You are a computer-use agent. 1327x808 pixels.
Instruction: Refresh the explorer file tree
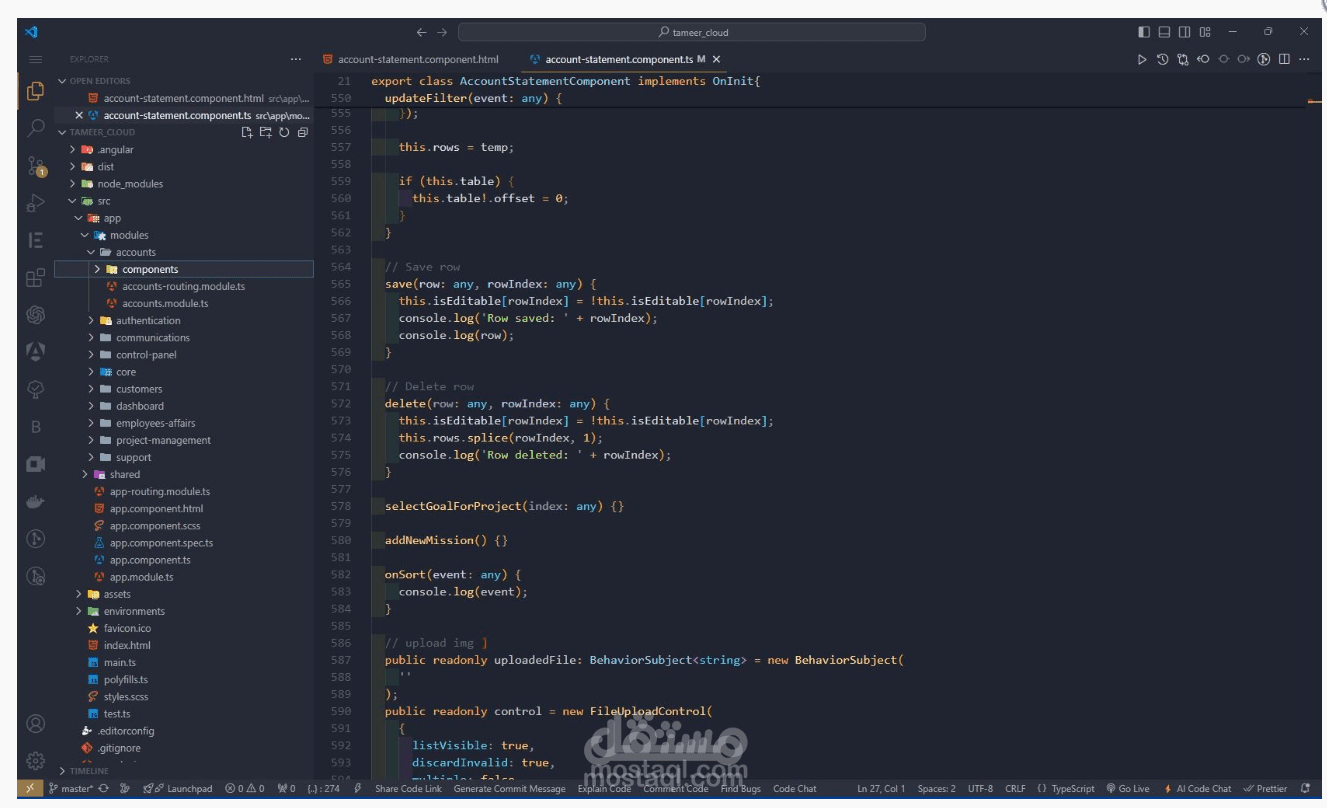pyautogui.click(x=284, y=132)
